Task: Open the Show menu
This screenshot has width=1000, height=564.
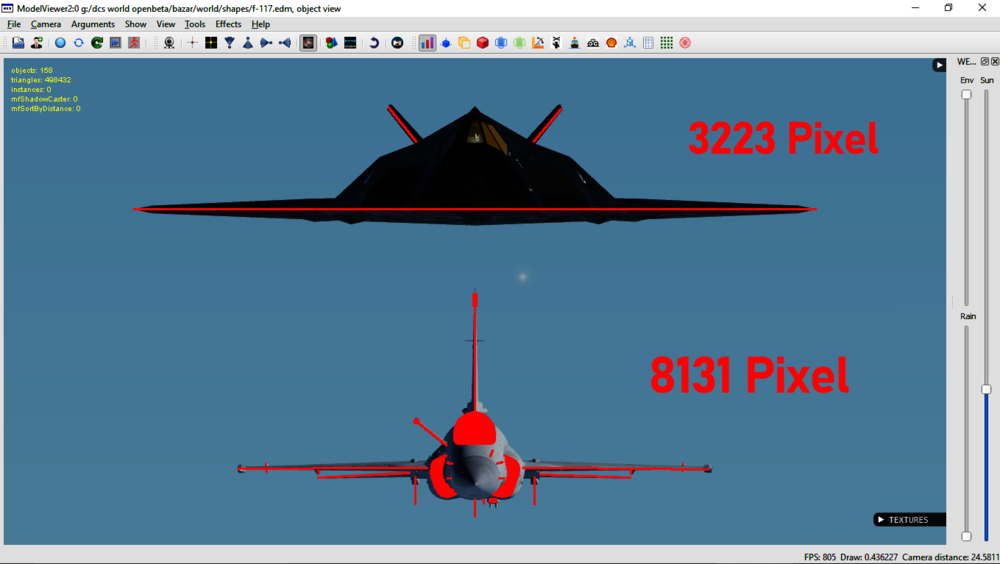Action: pos(135,24)
